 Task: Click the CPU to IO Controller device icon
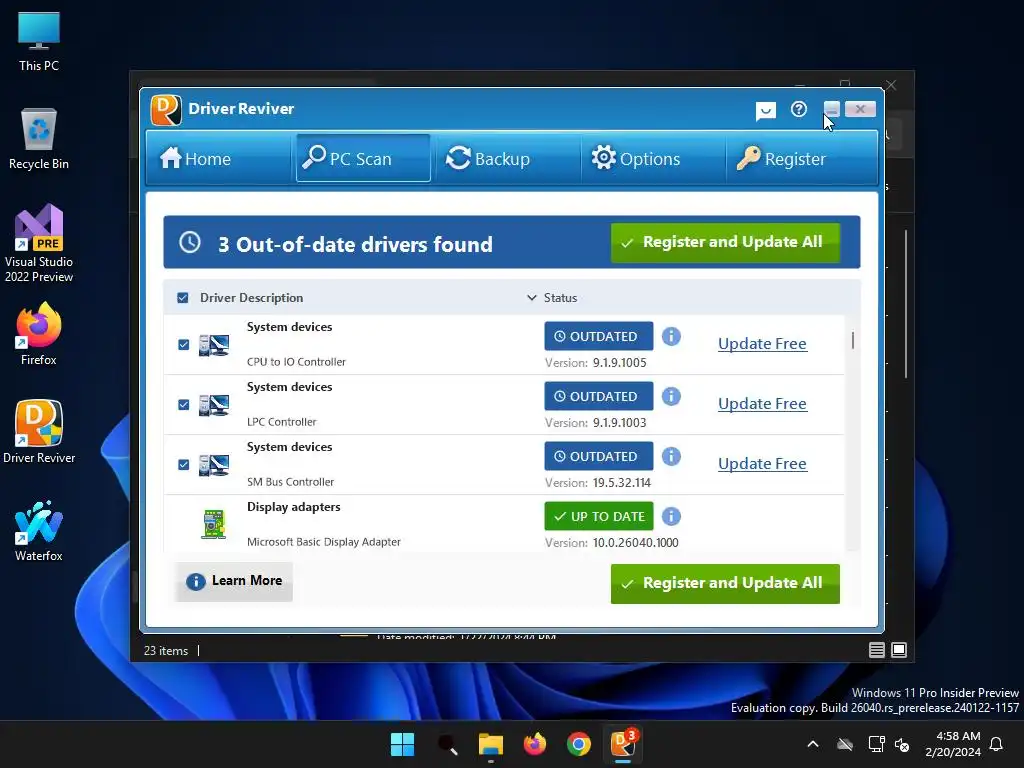(x=214, y=345)
